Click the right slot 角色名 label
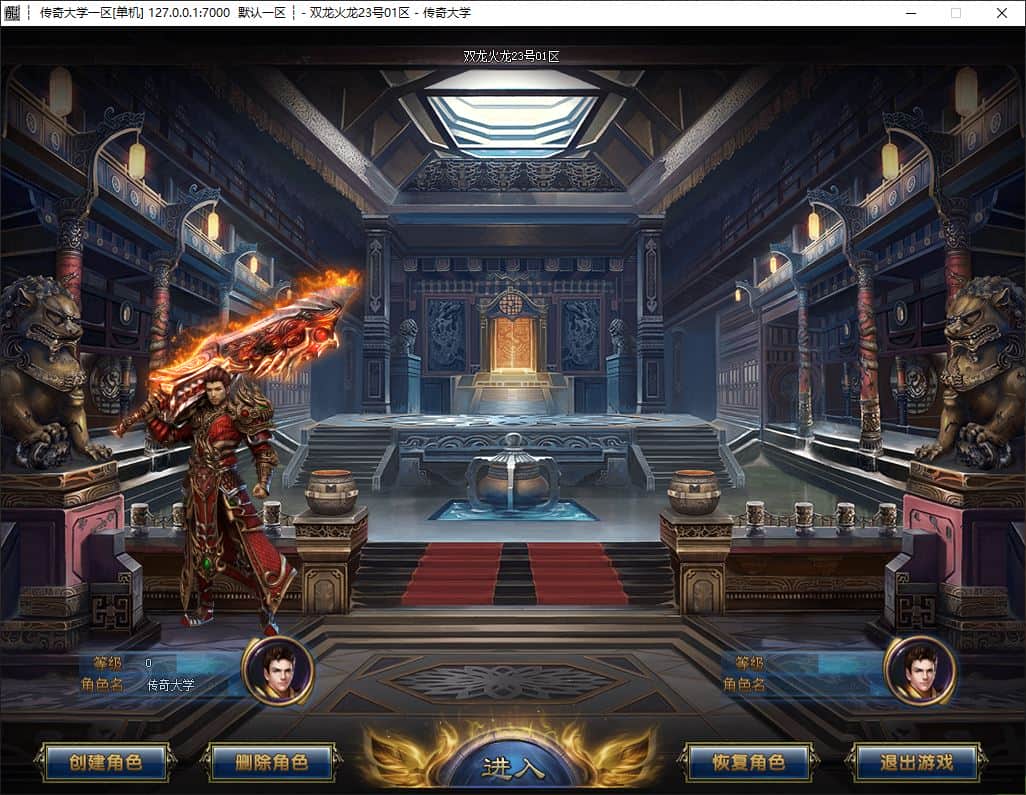The width and height of the screenshot is (1026, 795). click(744, 684)
